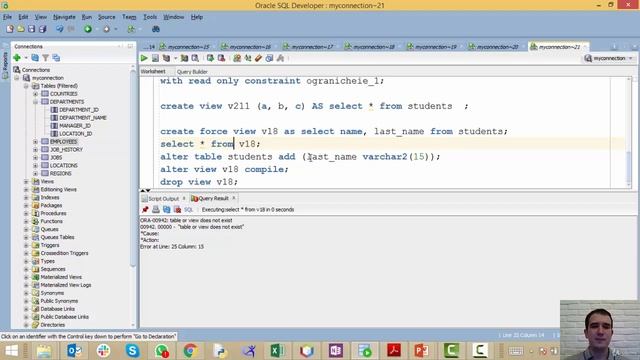Click the SQL History icon
The image size is (640, 360).
[x=269, y=58]
